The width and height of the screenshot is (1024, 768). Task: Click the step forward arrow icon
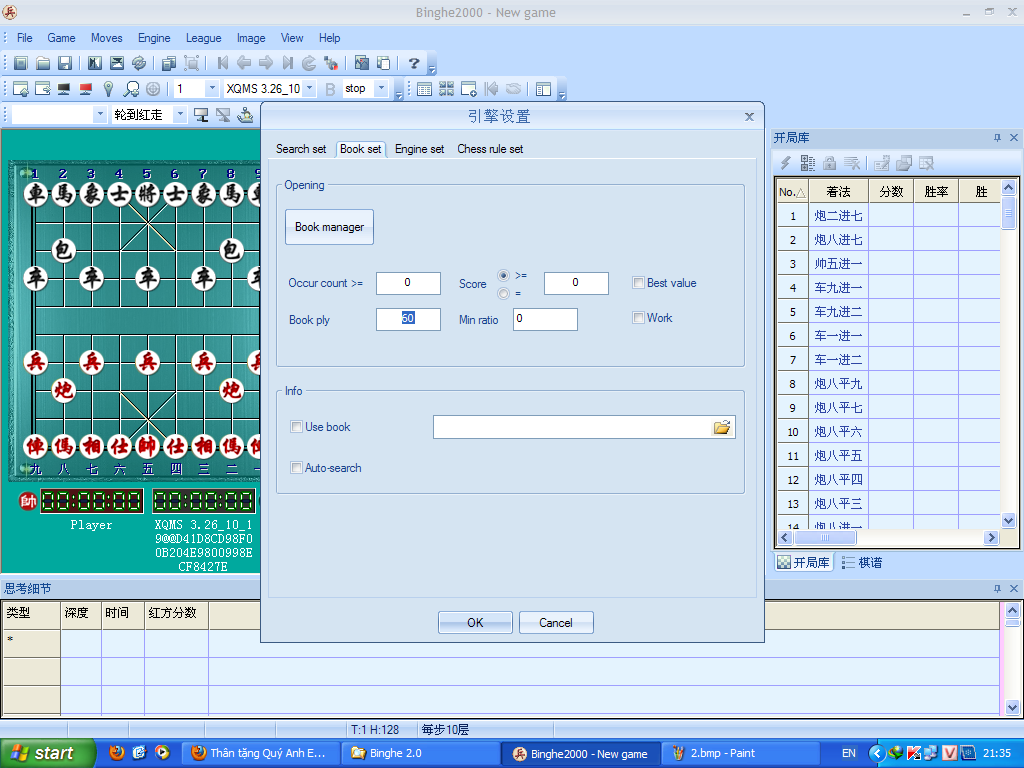coord(266,63)
